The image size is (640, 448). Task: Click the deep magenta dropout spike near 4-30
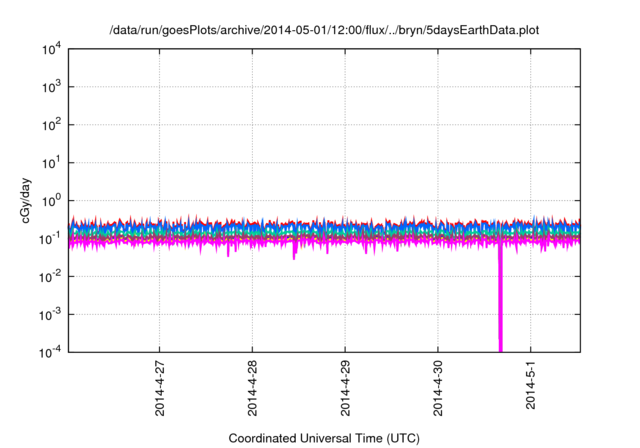[500, 298]
